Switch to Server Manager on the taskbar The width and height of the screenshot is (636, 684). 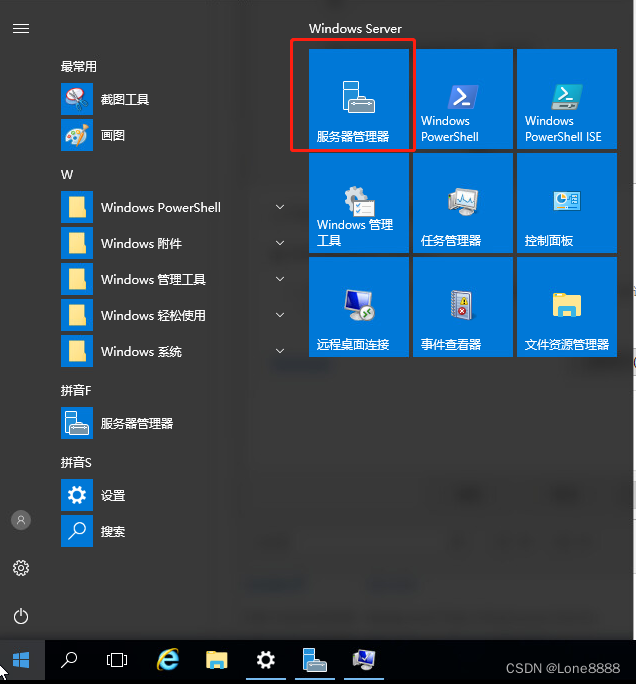(315, 660)
